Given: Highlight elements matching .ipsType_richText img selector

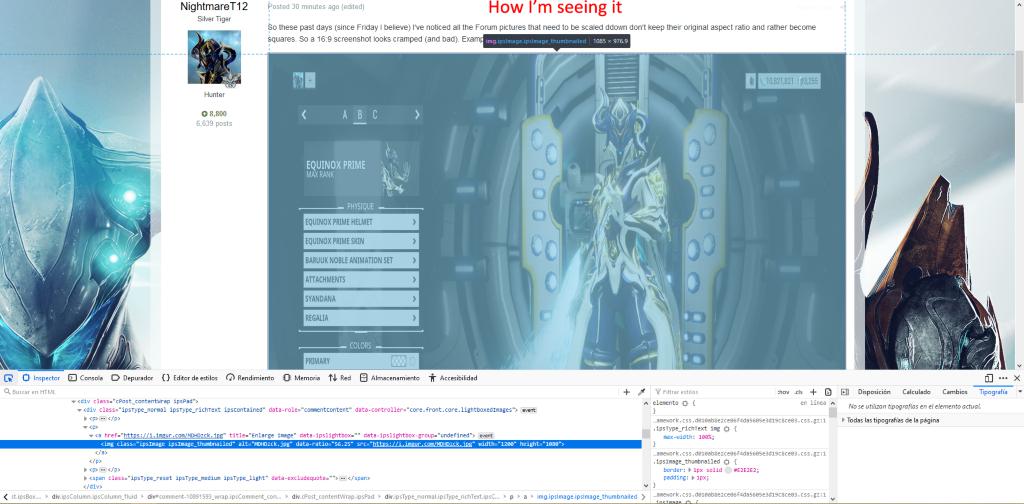Looking at the screenshot, I should 726,428.
